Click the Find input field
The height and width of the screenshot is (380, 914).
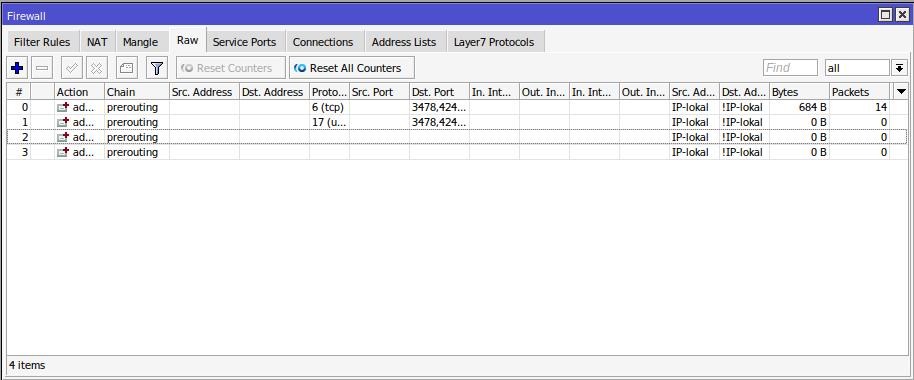click(790, 68)
